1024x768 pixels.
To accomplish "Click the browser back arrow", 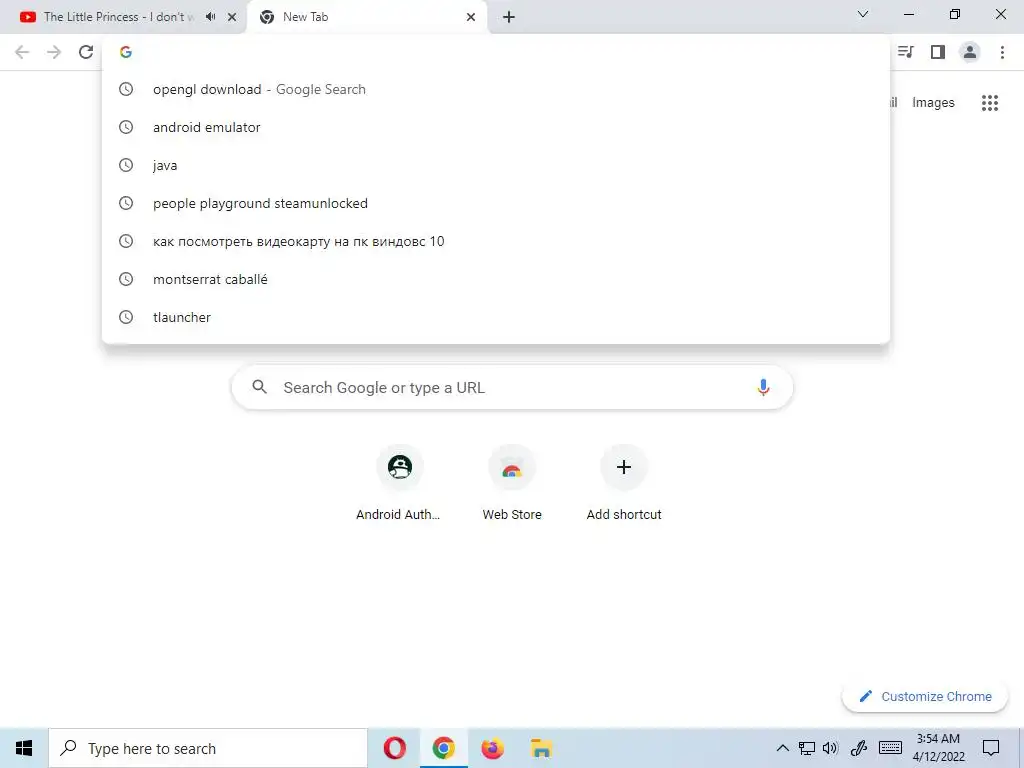I will click(x=22, y=52).
